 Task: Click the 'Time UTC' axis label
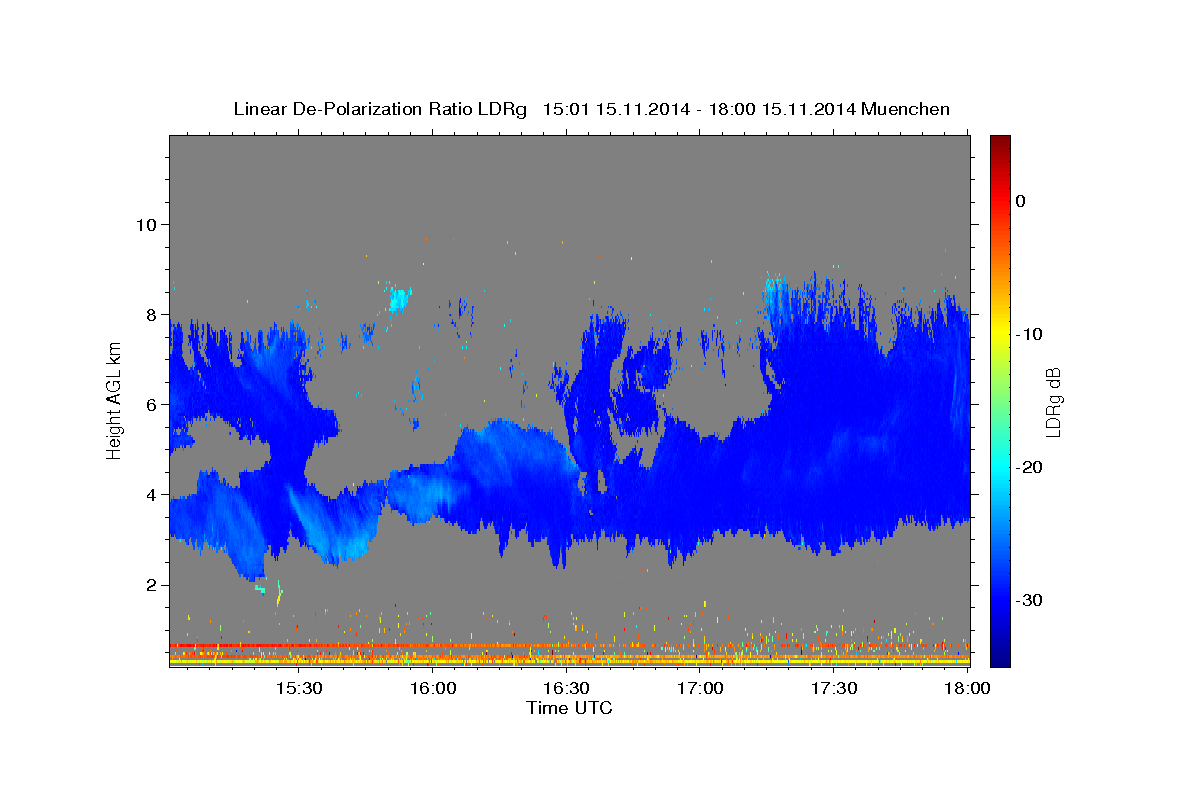[569, 708]
